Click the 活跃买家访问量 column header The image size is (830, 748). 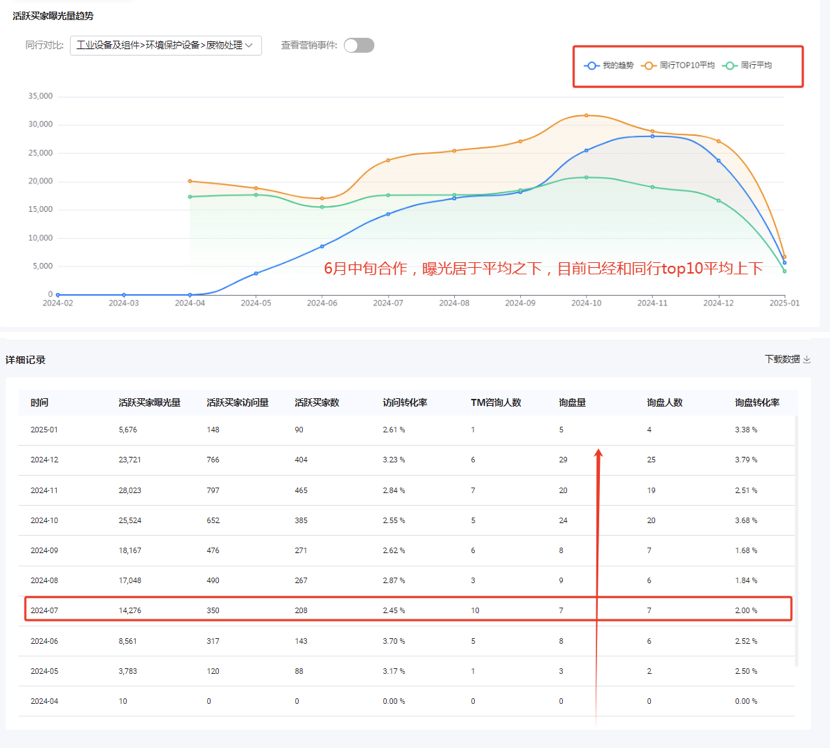click(x=237, y=402)
